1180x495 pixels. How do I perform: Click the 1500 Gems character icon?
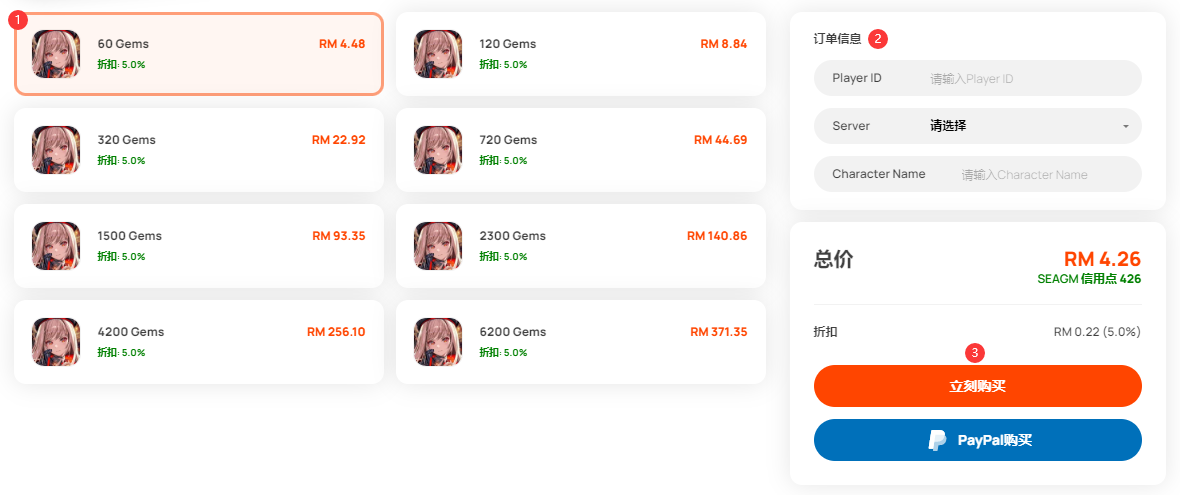tap(56, 246)
